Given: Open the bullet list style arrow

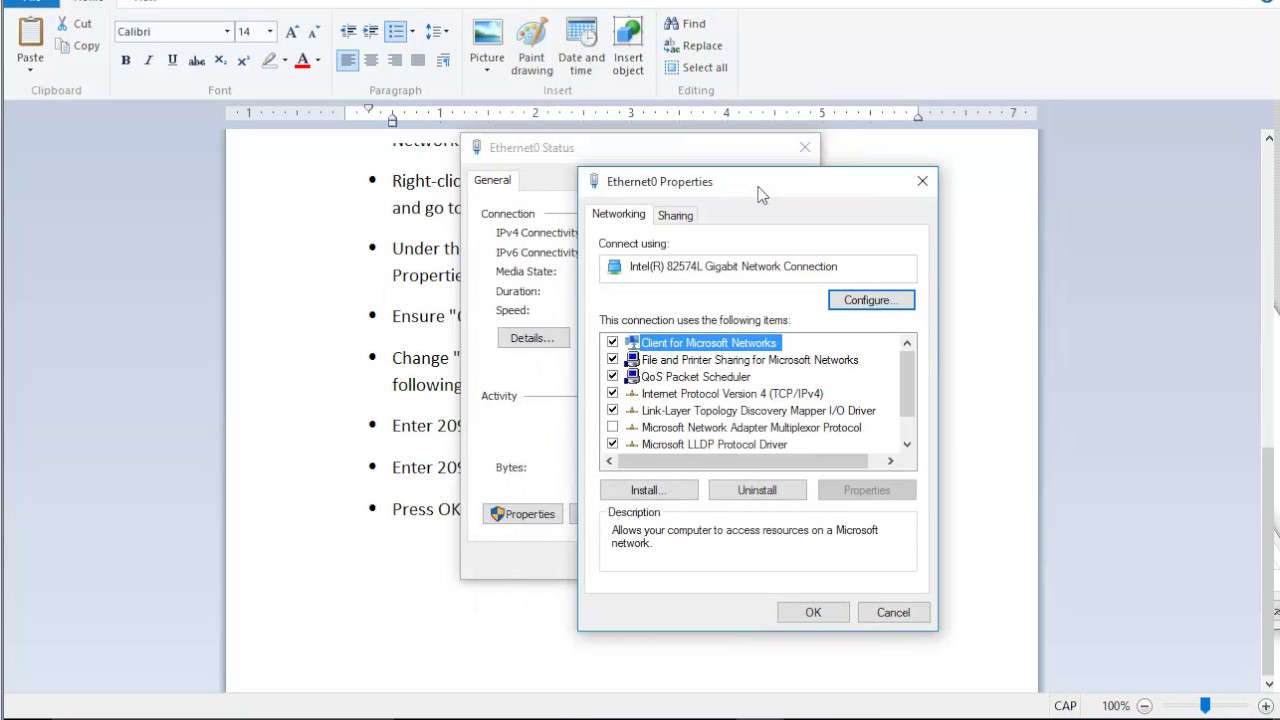Looking at the screenshot, I should point(412,32).
